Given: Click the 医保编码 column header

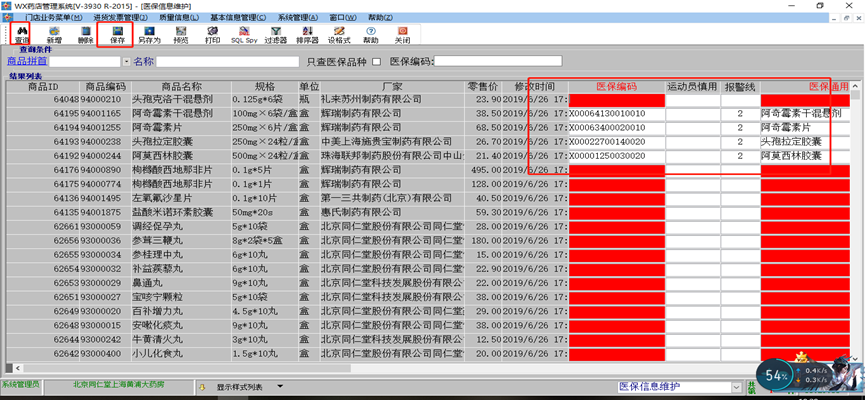Looking at the screenshot, I should point(617,87).
